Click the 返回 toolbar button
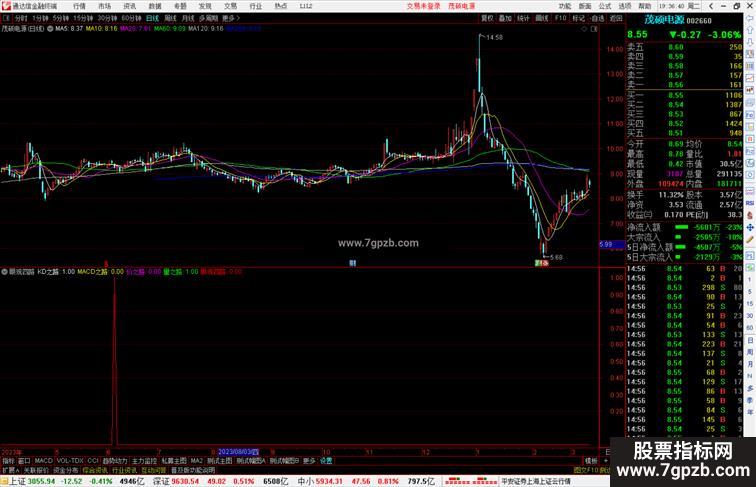The image size is (756, 487). 616,18
